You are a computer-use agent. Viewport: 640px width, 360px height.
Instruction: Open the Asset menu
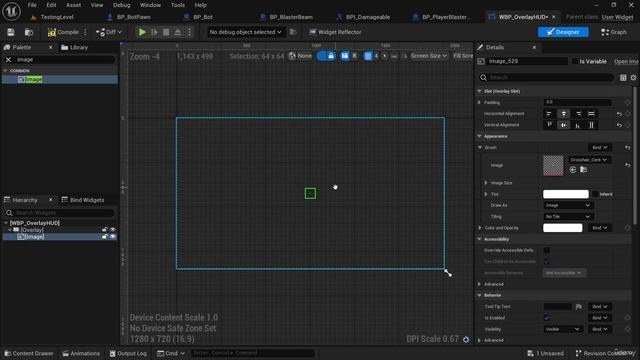73,5
